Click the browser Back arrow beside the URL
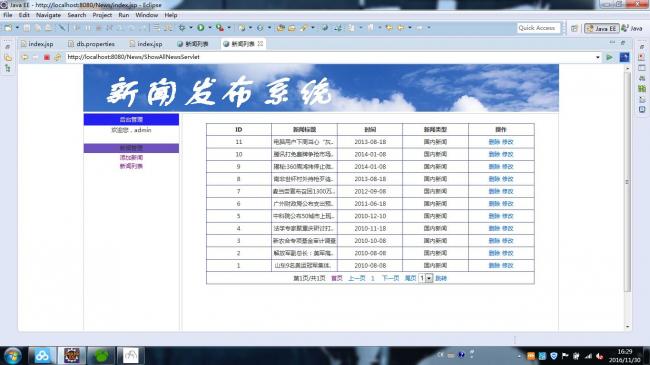This screenshot has width=650, height=365. tap(25, 57)
